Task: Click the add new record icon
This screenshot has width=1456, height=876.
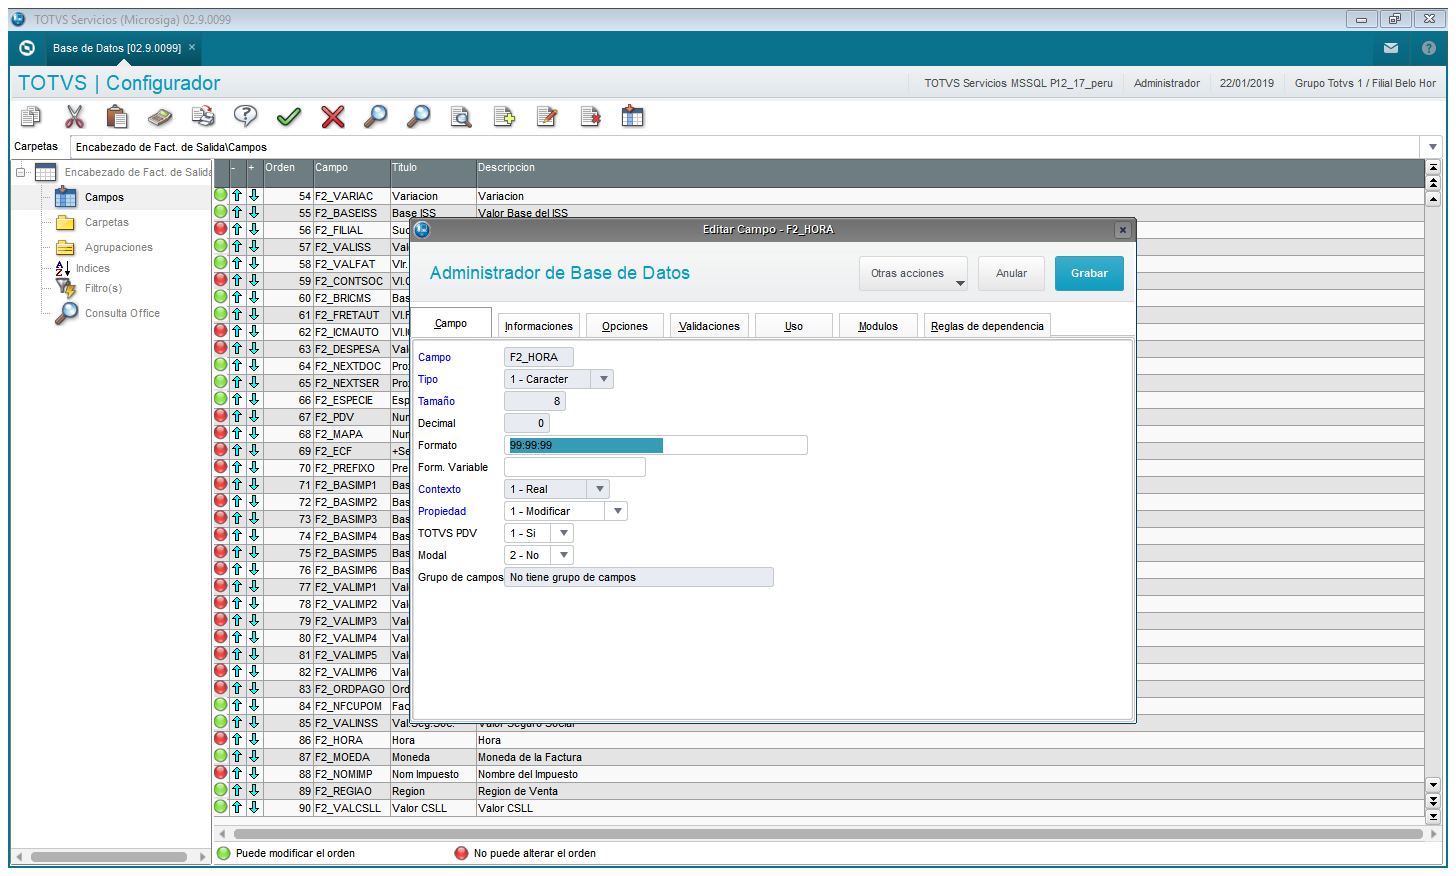Action: point(504,117)
